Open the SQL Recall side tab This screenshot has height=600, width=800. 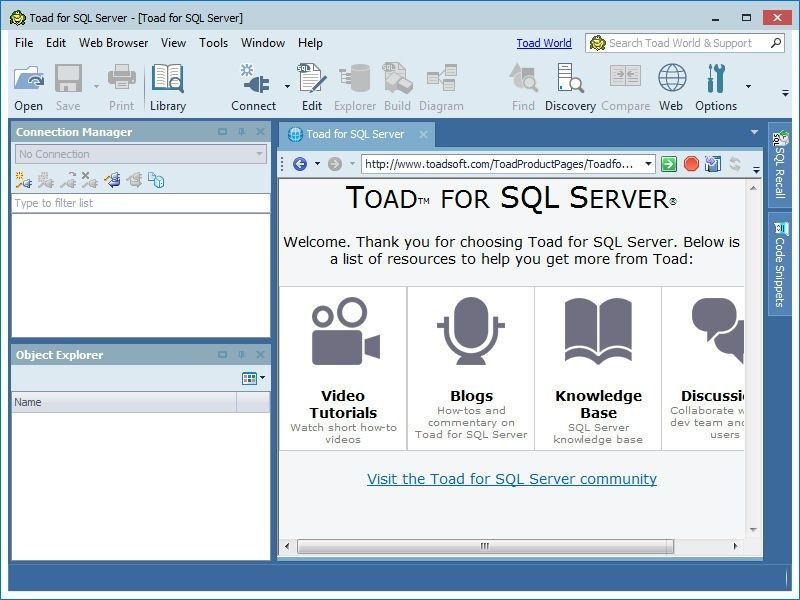click(780, 164)
